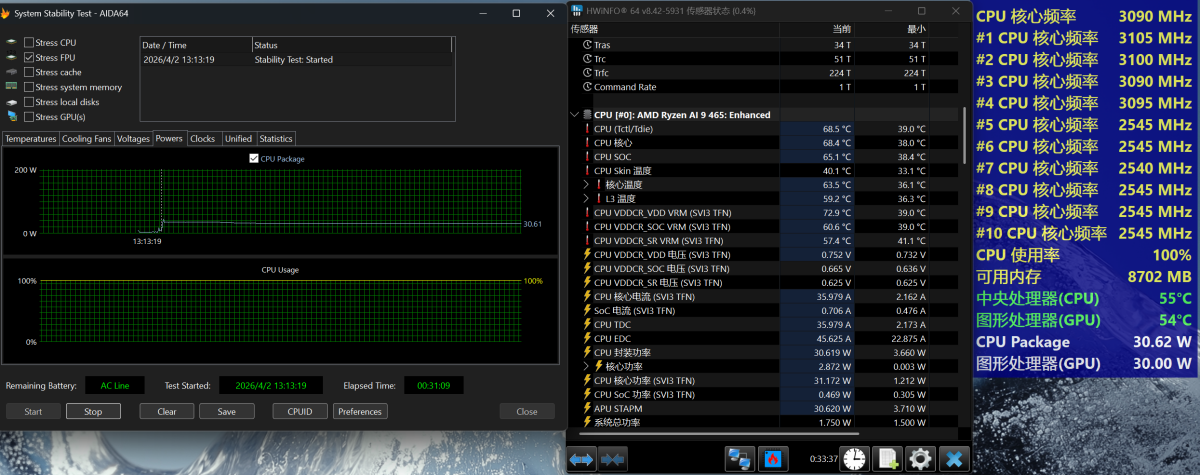This screenshot has height=475, width=1200.
Task: Click lightning icon on CPU TDC row
Action: coord(587,325)
